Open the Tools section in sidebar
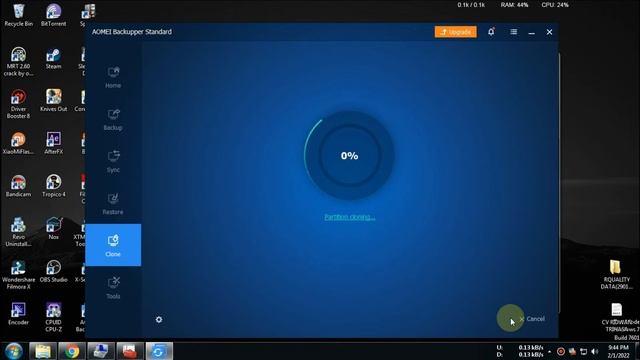Viewport: 640px width, 360px height. tap(113, 288)
